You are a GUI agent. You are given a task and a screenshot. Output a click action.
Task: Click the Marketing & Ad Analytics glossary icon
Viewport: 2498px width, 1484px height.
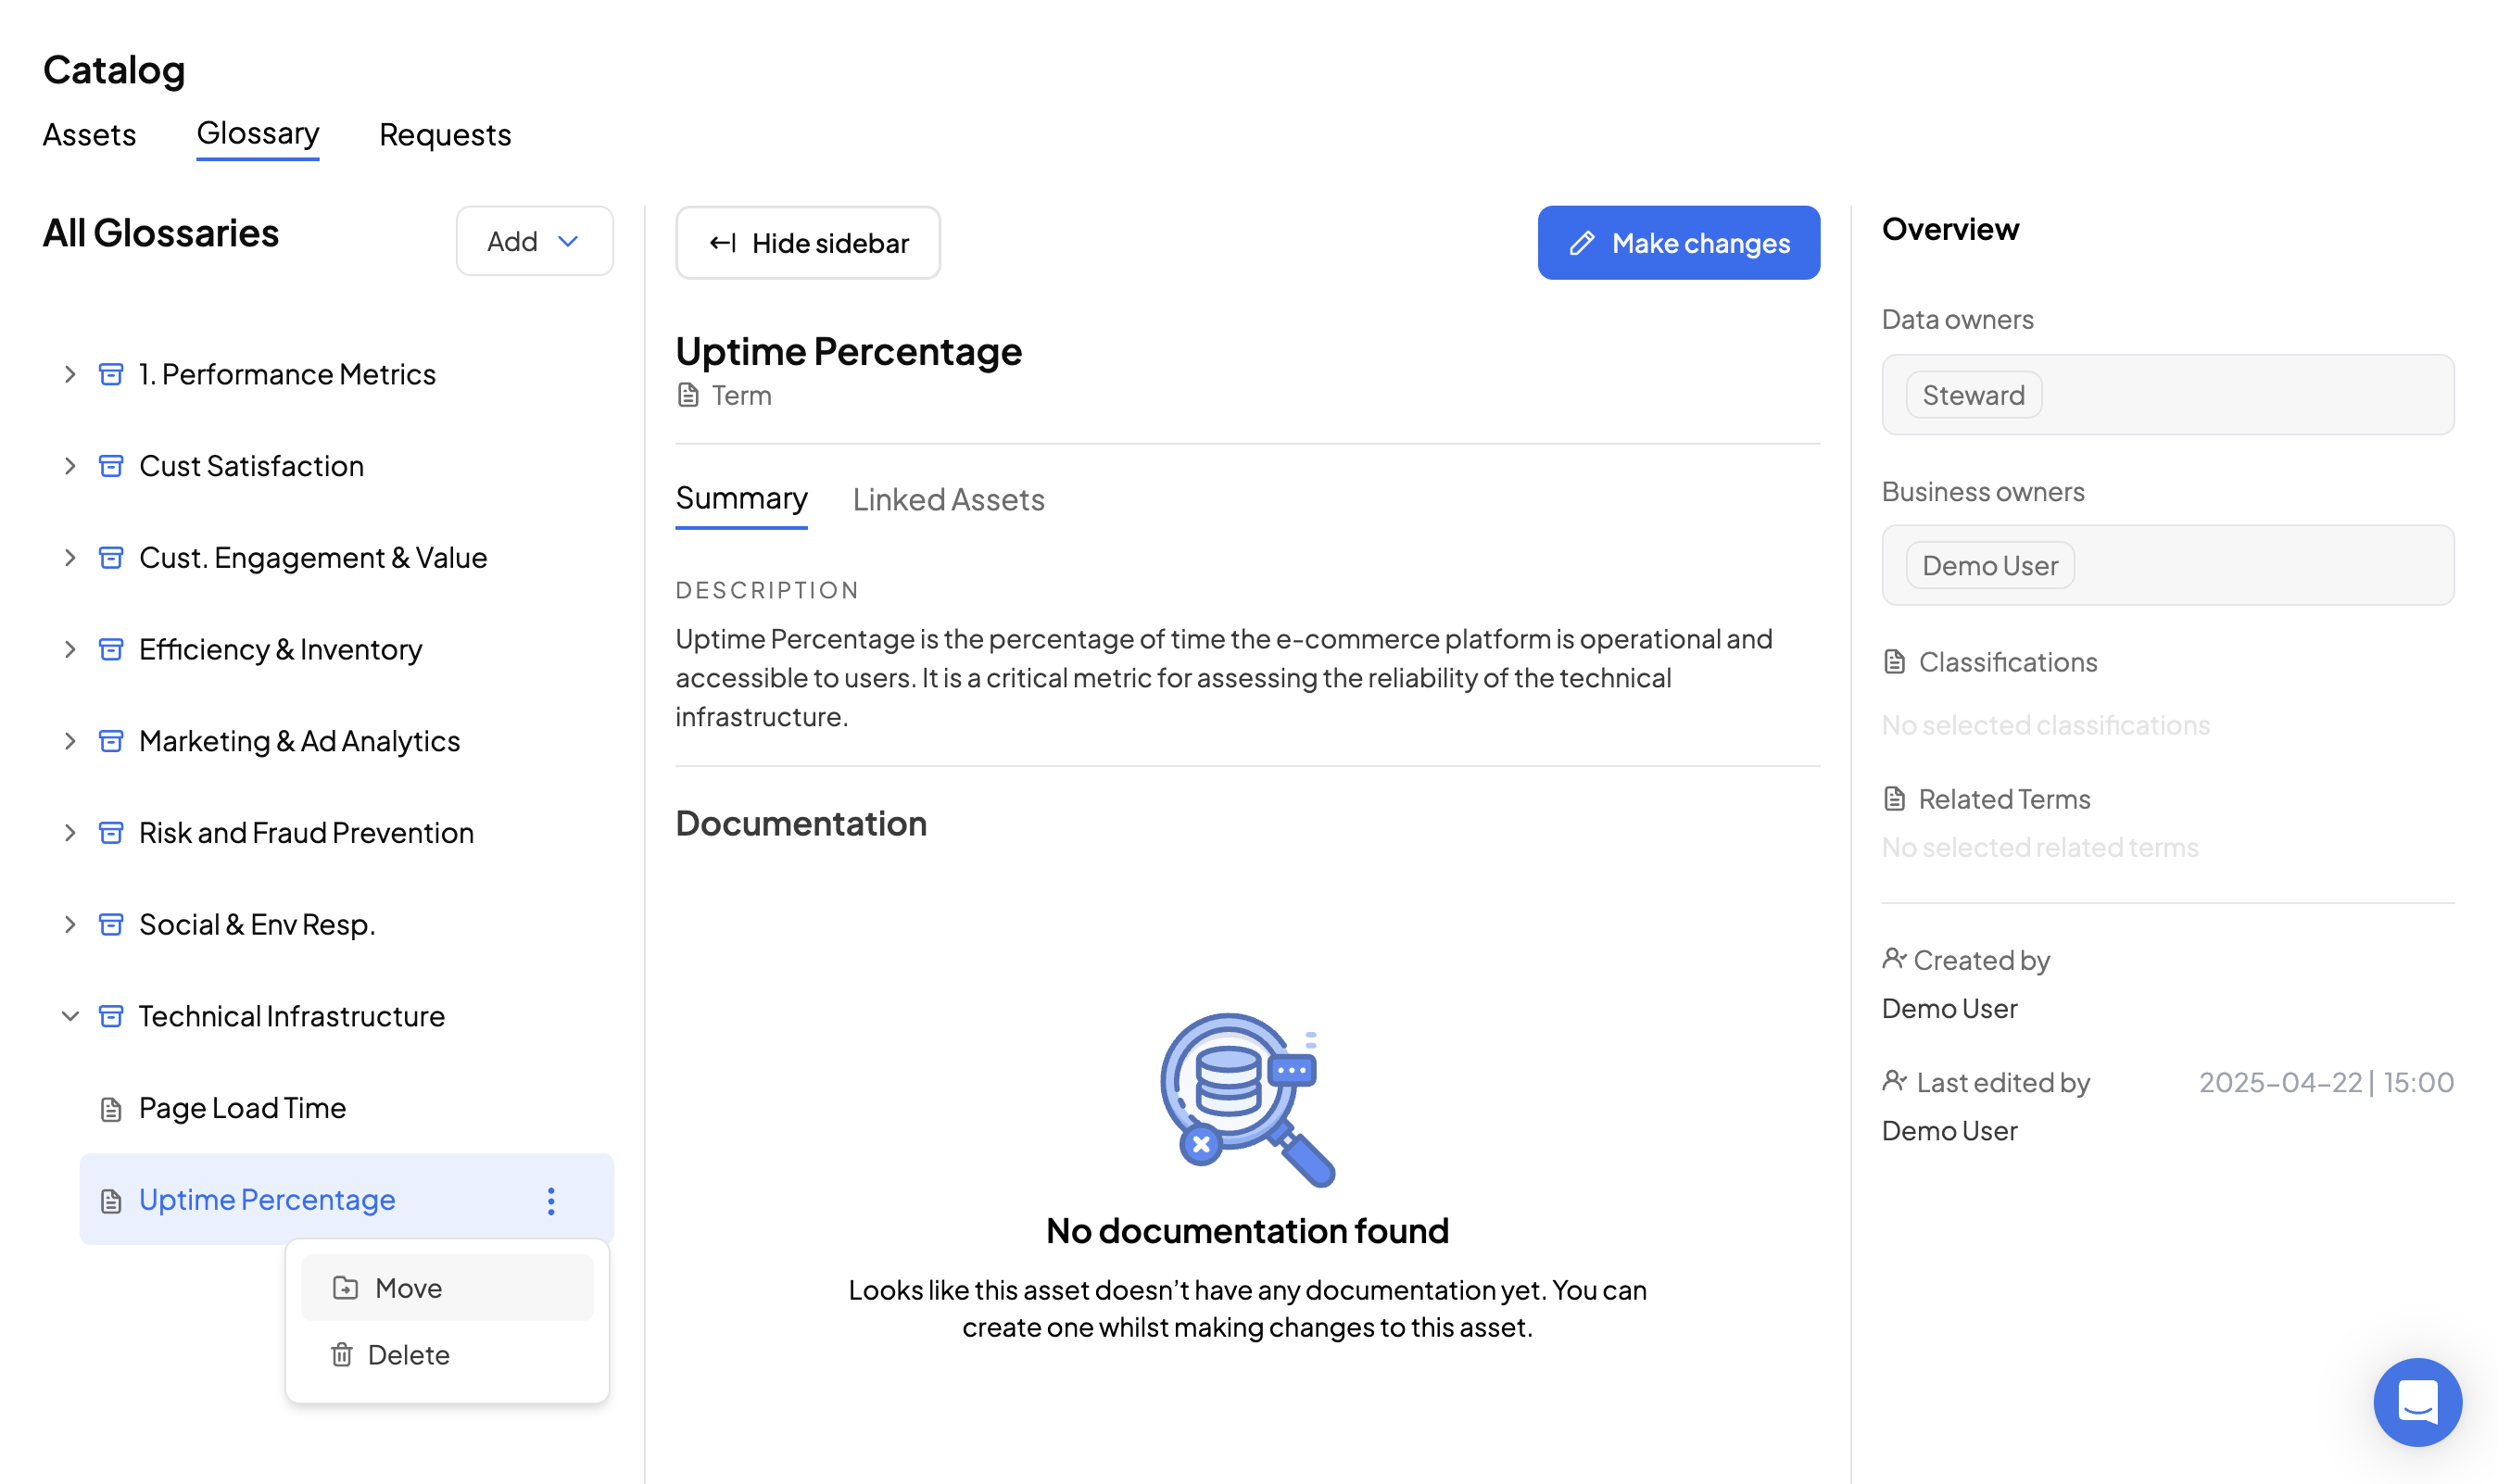click(111, 741)
